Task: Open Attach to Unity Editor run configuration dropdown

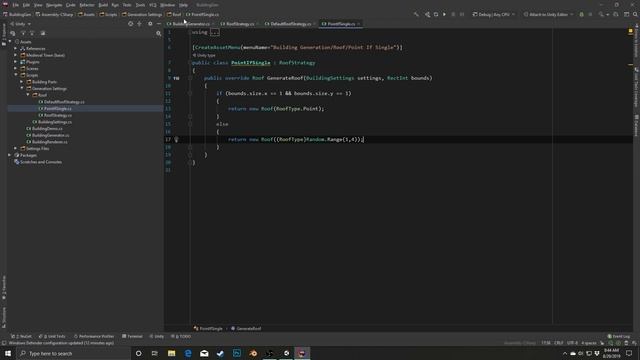Action: [x=549, y=14]
